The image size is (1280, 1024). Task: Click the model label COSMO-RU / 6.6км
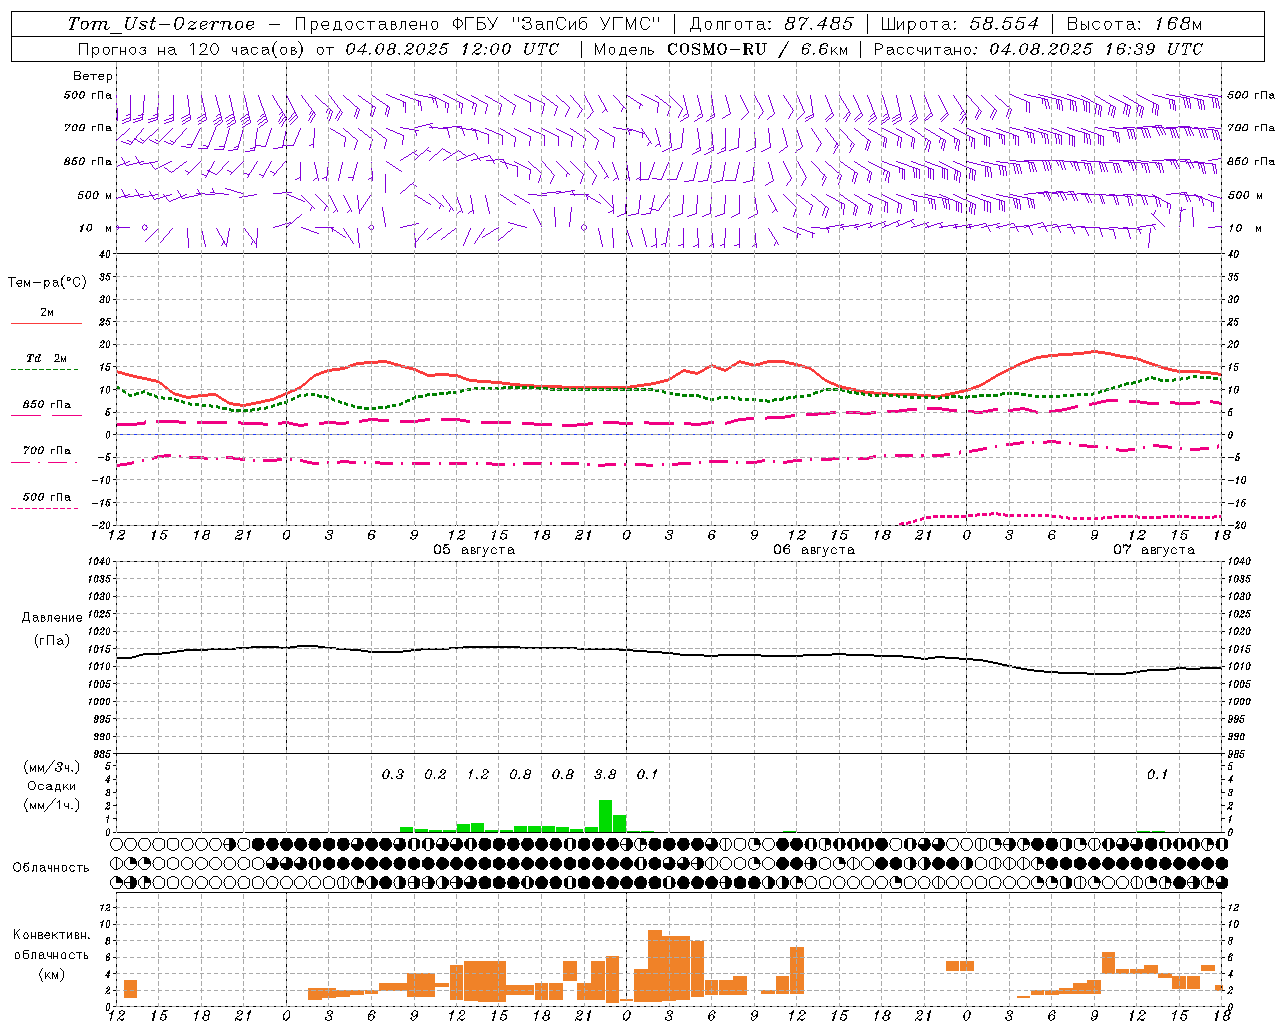(x=759, y=49)
